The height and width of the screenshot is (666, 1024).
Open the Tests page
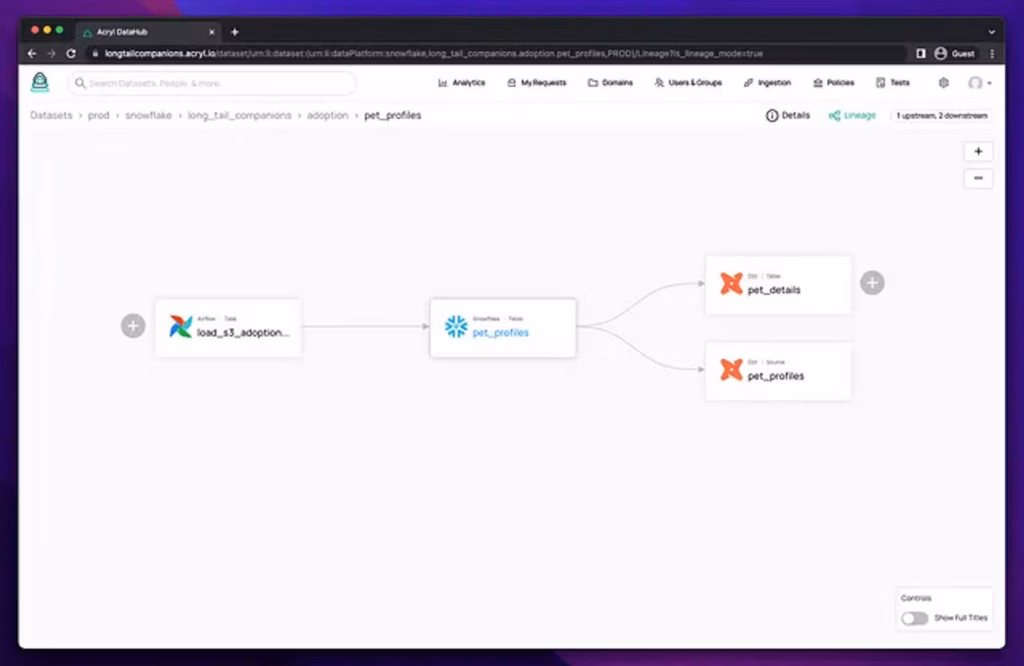[x=893, y=83]
